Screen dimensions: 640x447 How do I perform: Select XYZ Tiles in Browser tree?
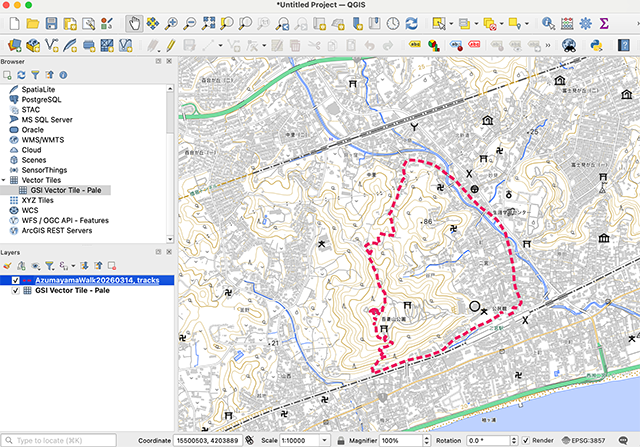(x=37, y=200)
